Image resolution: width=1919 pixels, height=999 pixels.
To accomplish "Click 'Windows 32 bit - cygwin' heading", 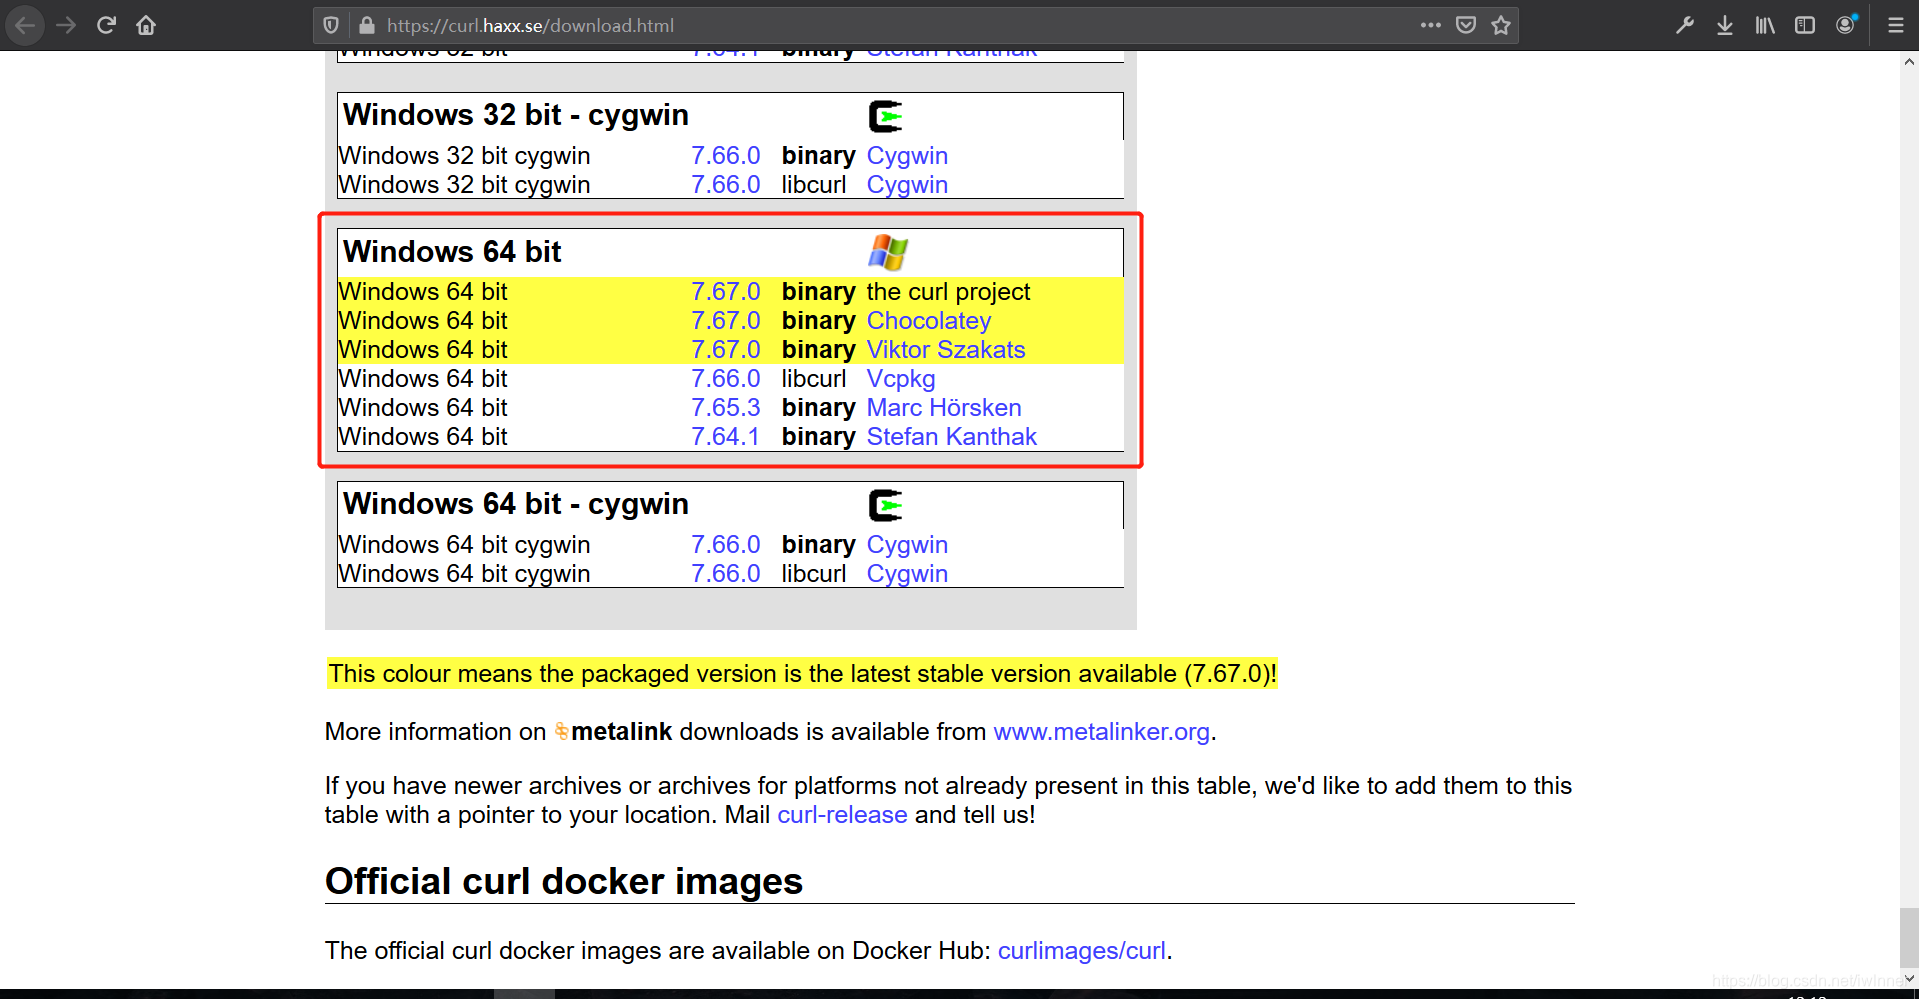I will coord(516,116).
